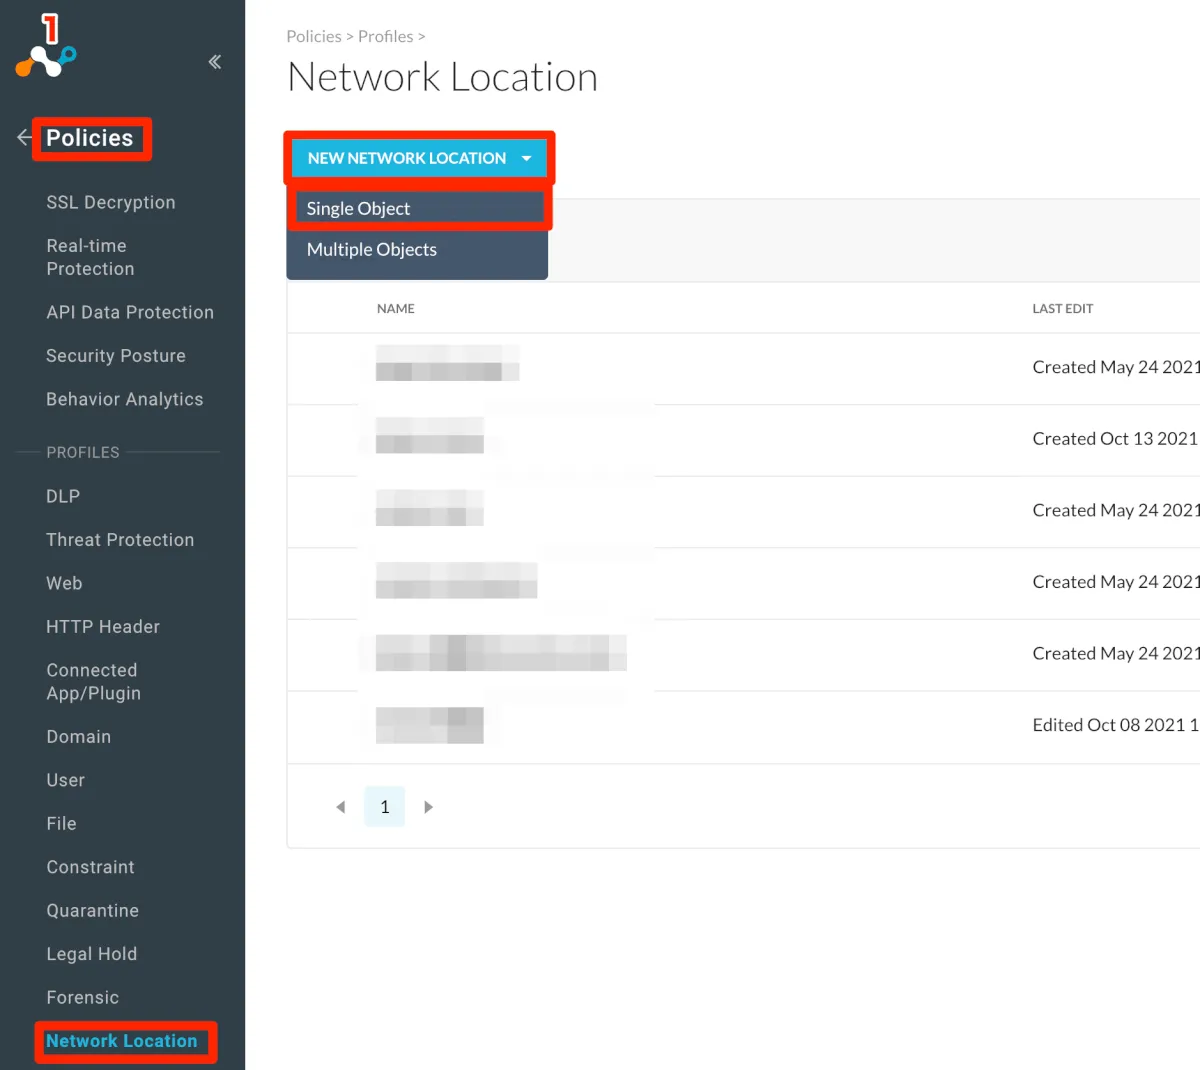Open DLP profiles
Screen dimensions: 1200x1070
(x=63, y=496)
